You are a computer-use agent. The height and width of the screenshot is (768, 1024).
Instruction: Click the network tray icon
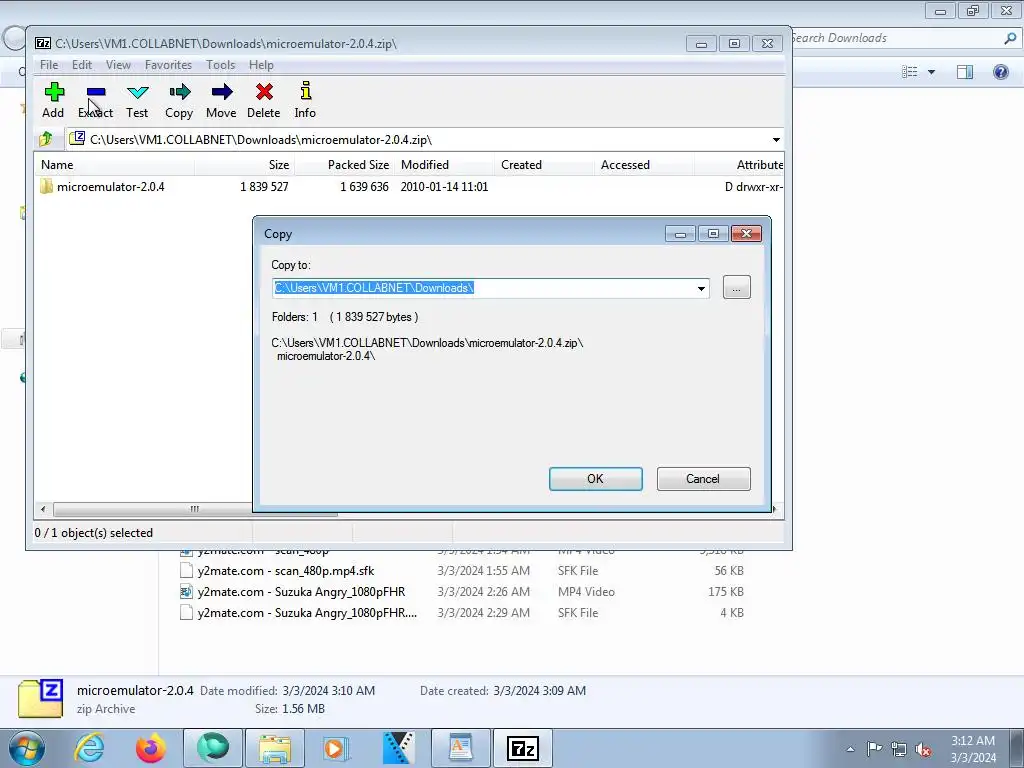899,749
